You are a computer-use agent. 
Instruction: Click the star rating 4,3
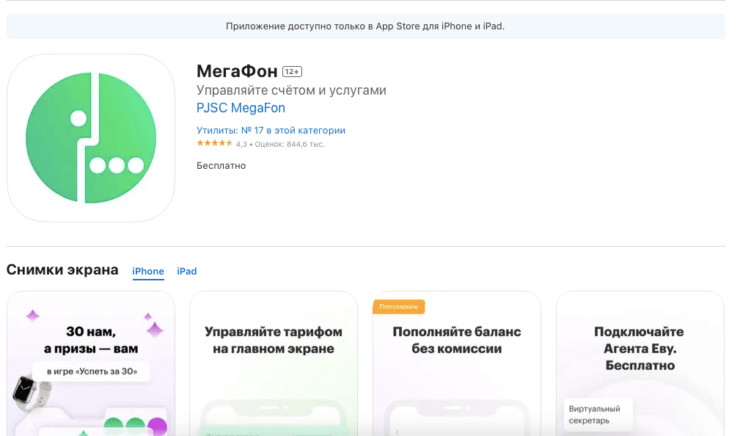pos(215,143)
